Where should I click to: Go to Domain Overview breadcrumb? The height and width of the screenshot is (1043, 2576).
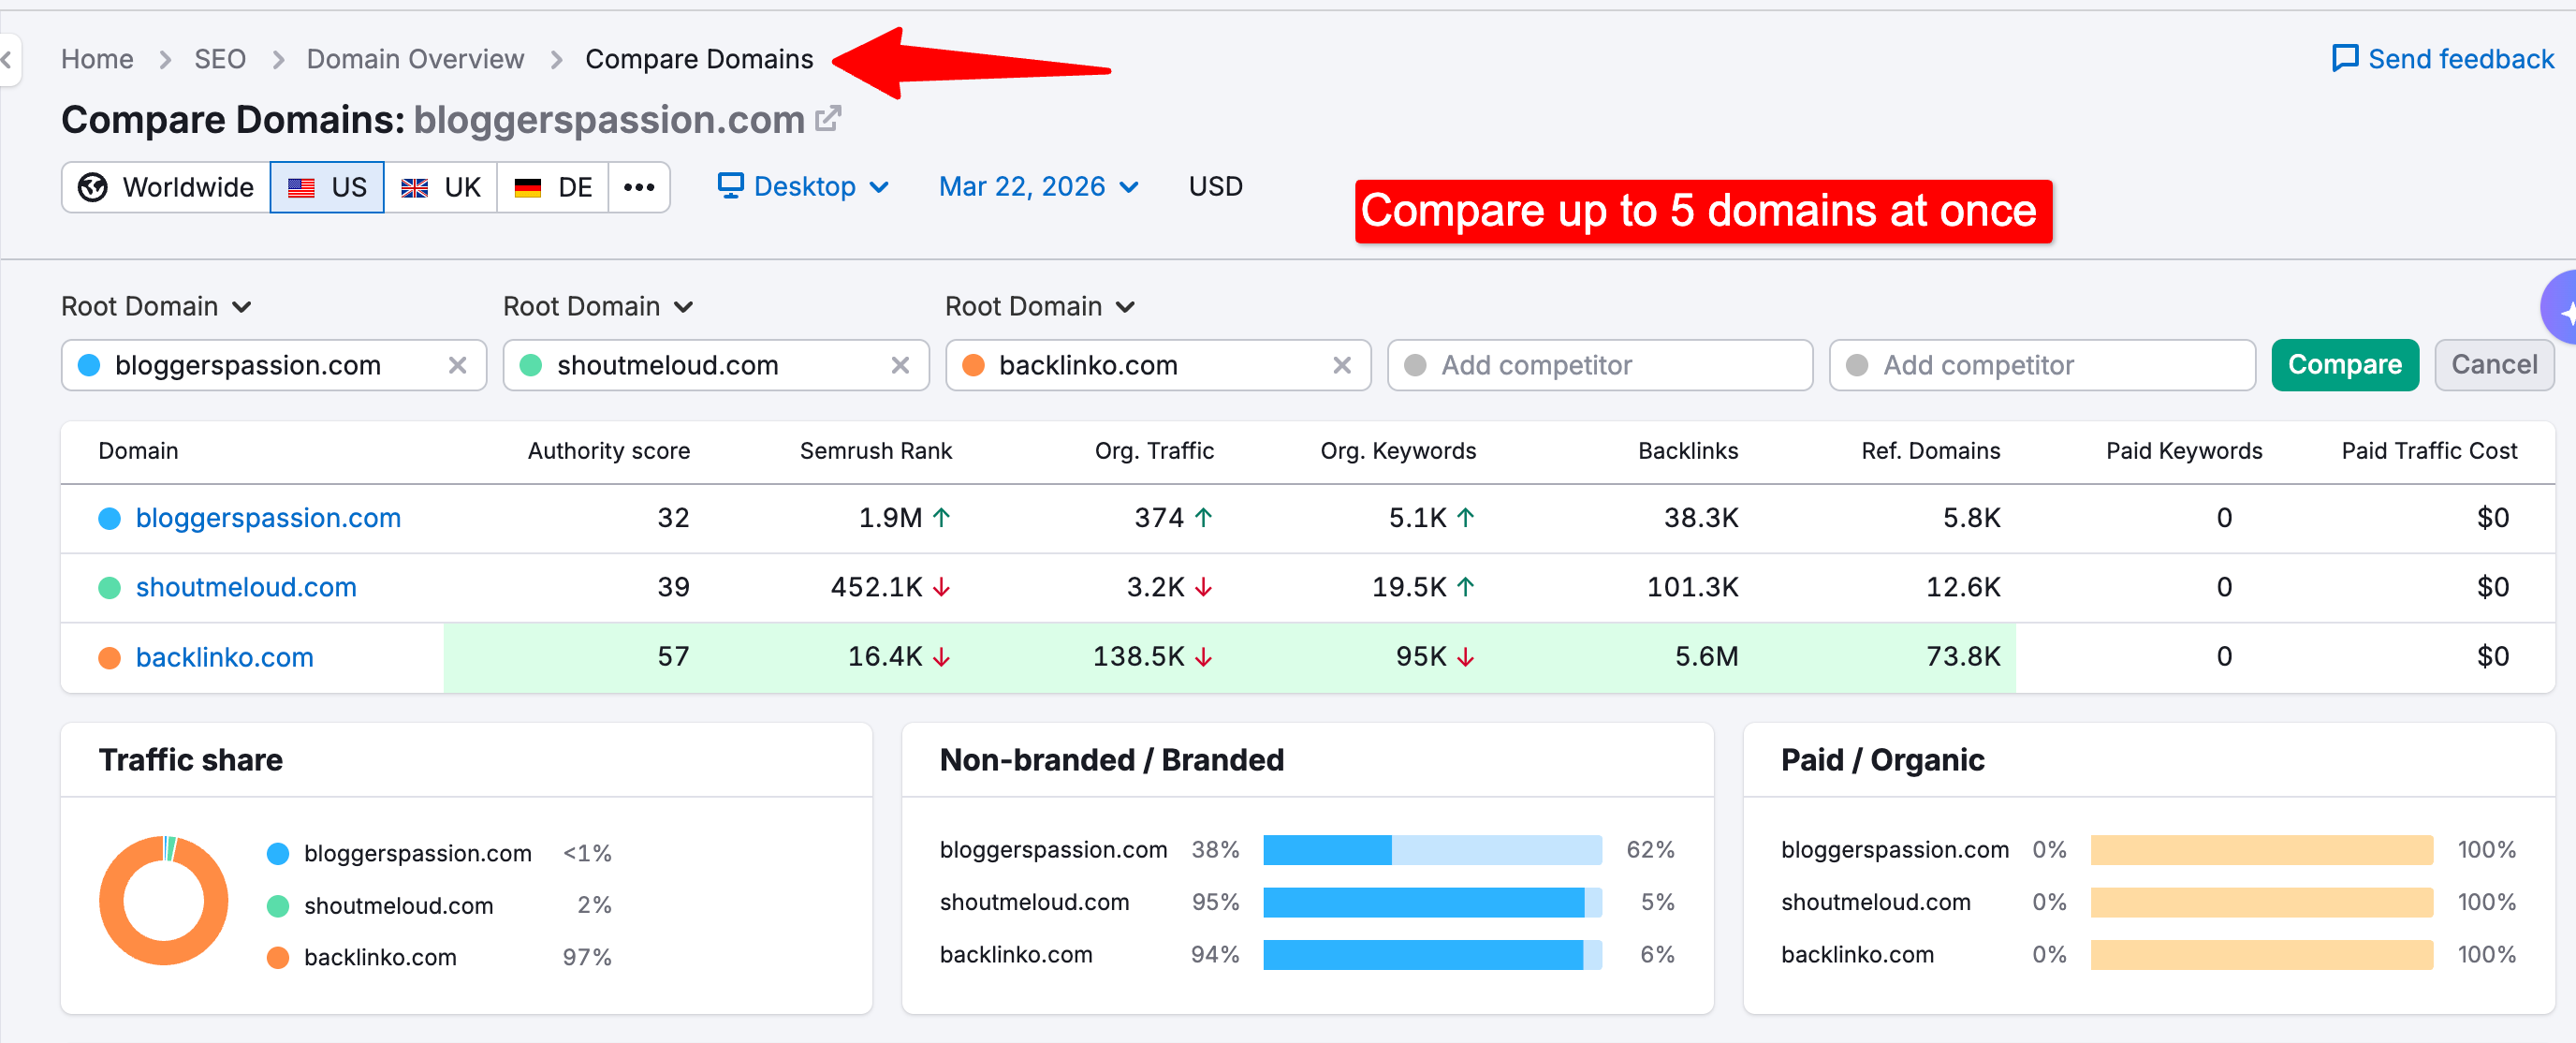coord(415,59)
